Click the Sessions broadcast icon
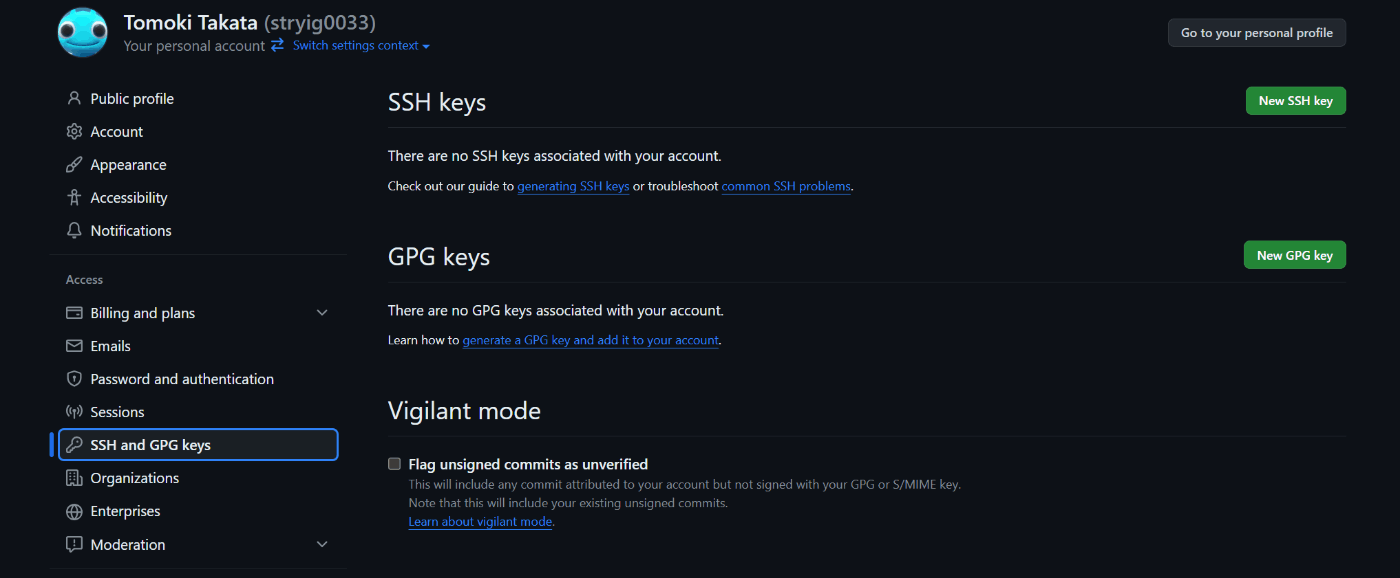This screenshot has height=578, width=1400. coord(74,412)
